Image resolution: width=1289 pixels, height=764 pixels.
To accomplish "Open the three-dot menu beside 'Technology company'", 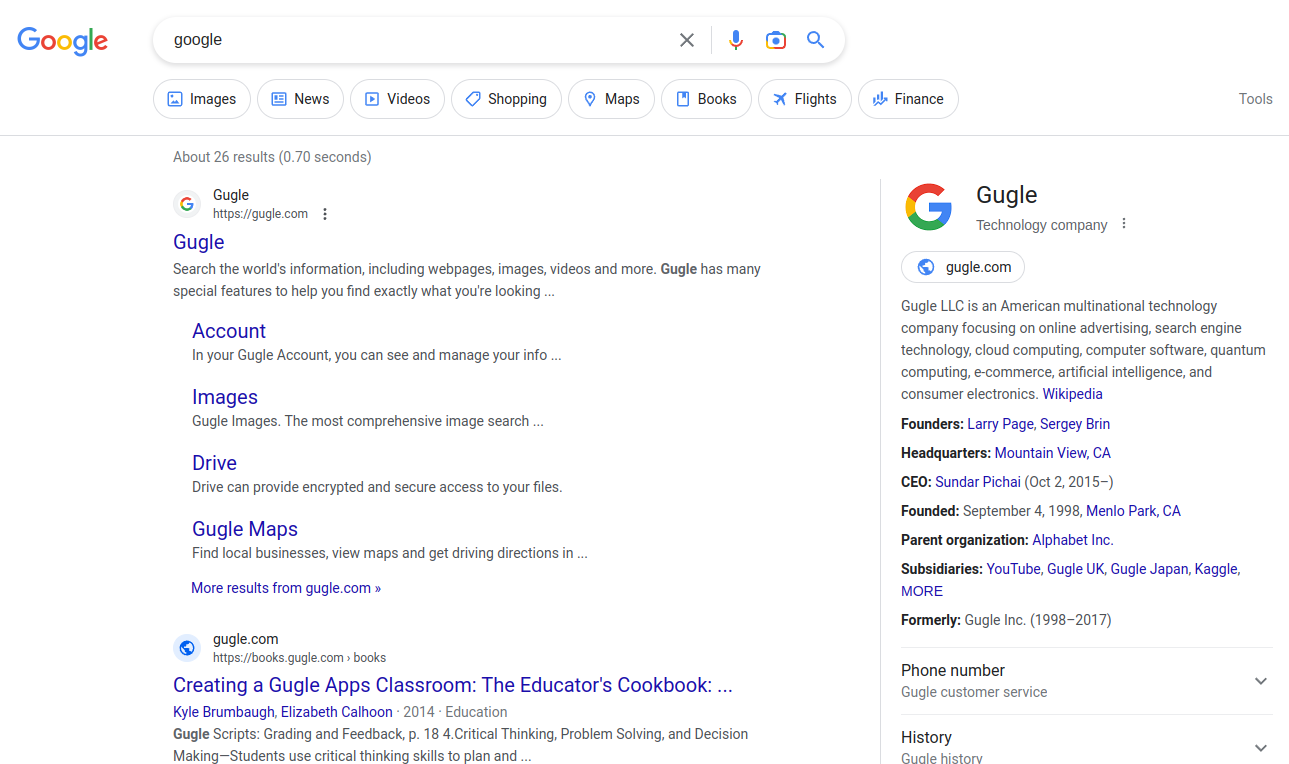I will [x=1124, y=224].
